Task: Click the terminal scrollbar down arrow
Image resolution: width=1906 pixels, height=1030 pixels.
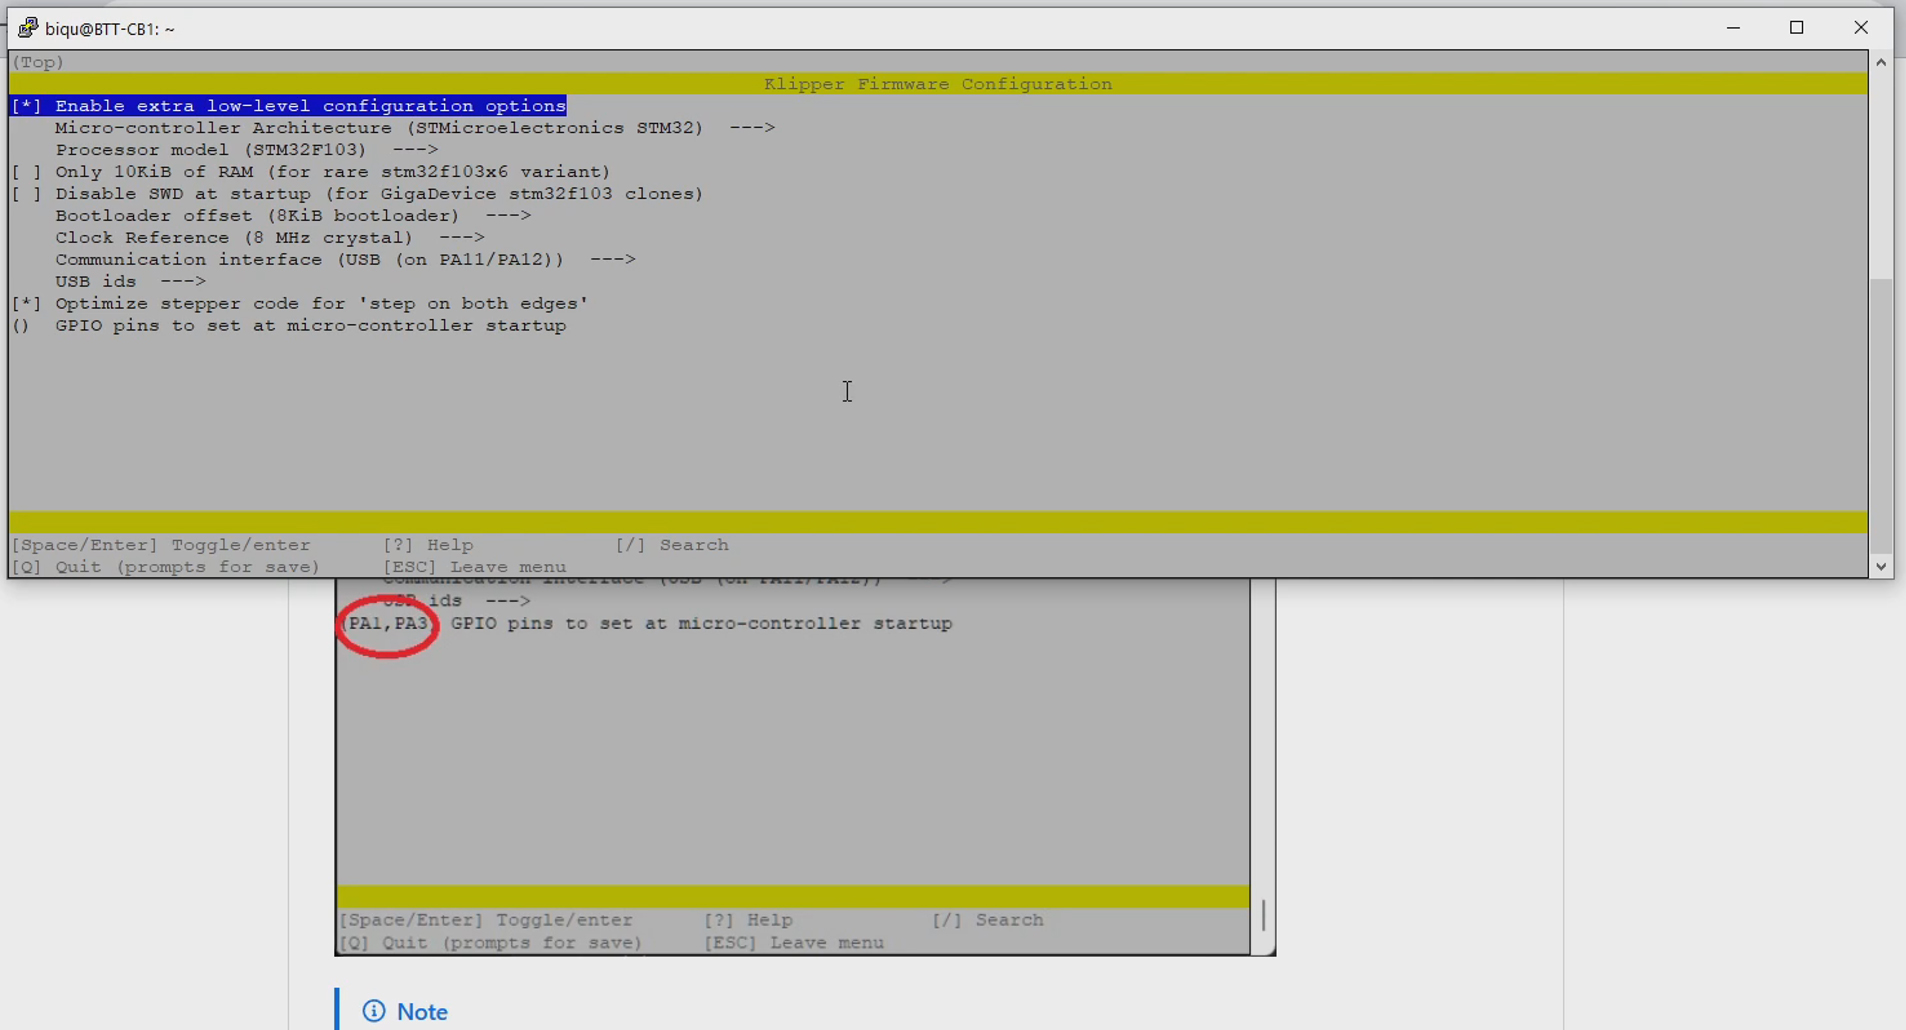Action: point(1880,566)
